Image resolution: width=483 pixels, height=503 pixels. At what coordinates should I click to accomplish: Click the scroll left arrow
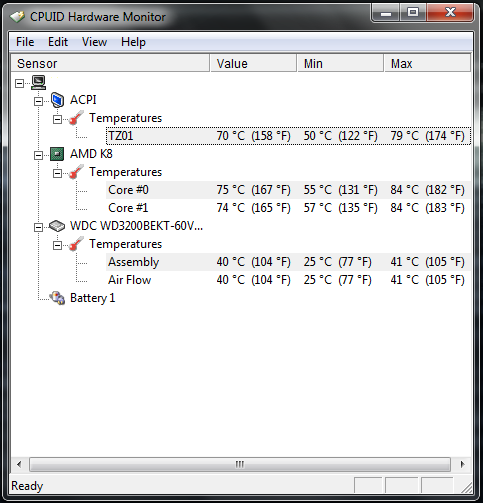pyautogui.click(x=19, y=464)
